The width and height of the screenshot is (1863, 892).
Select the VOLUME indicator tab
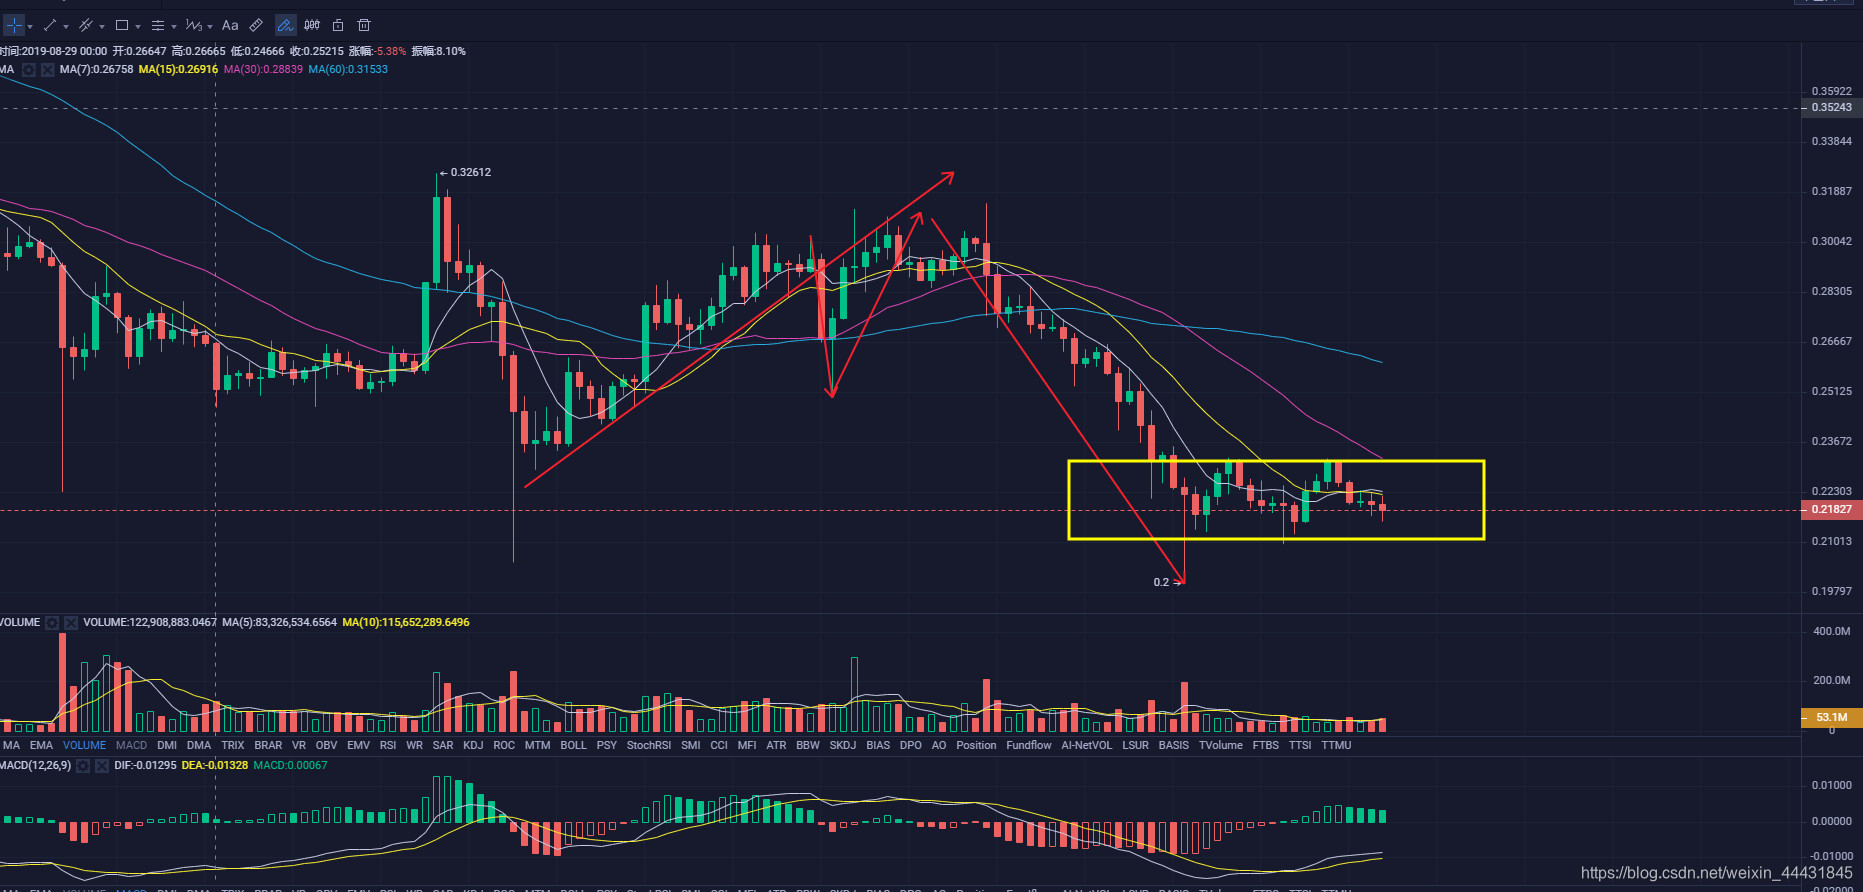(84, 745)
